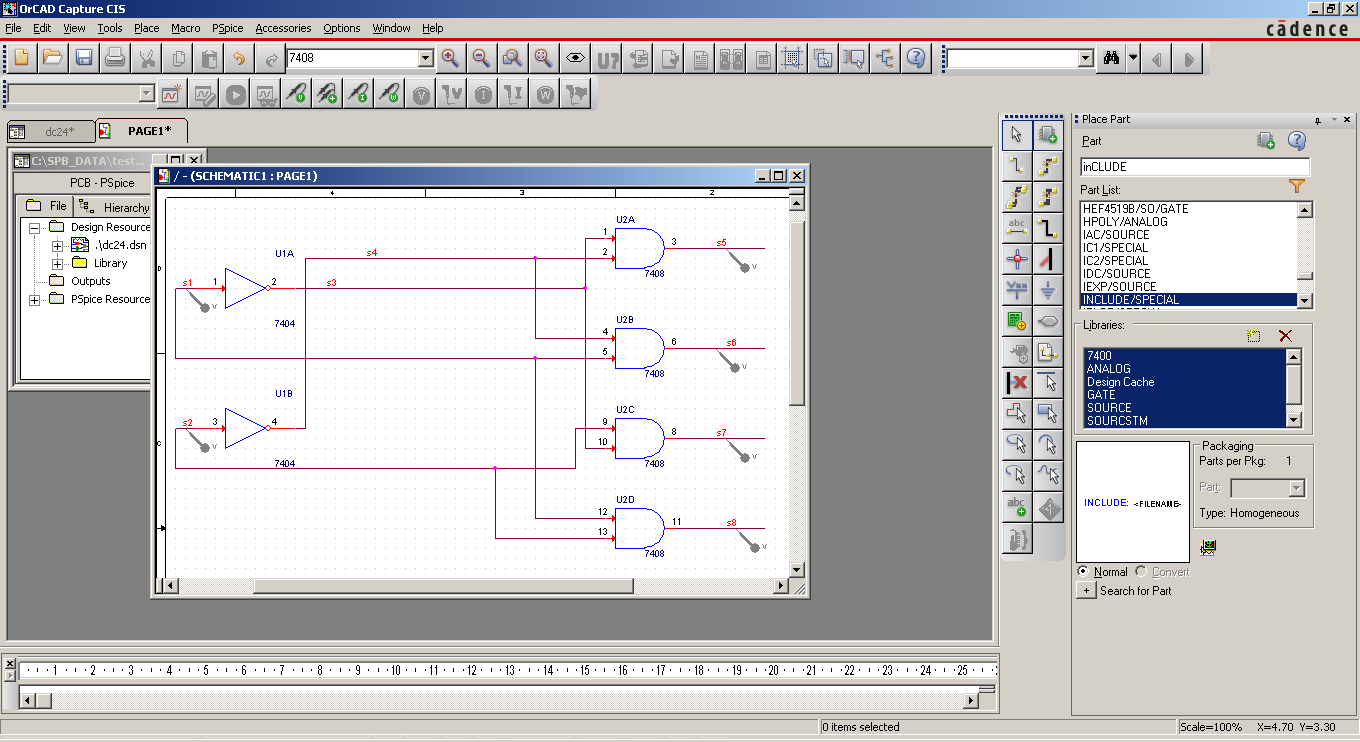Click the Help question mark toolbar icon
The height and width of the screenshot is (742, 1360).
pos(916,58)
